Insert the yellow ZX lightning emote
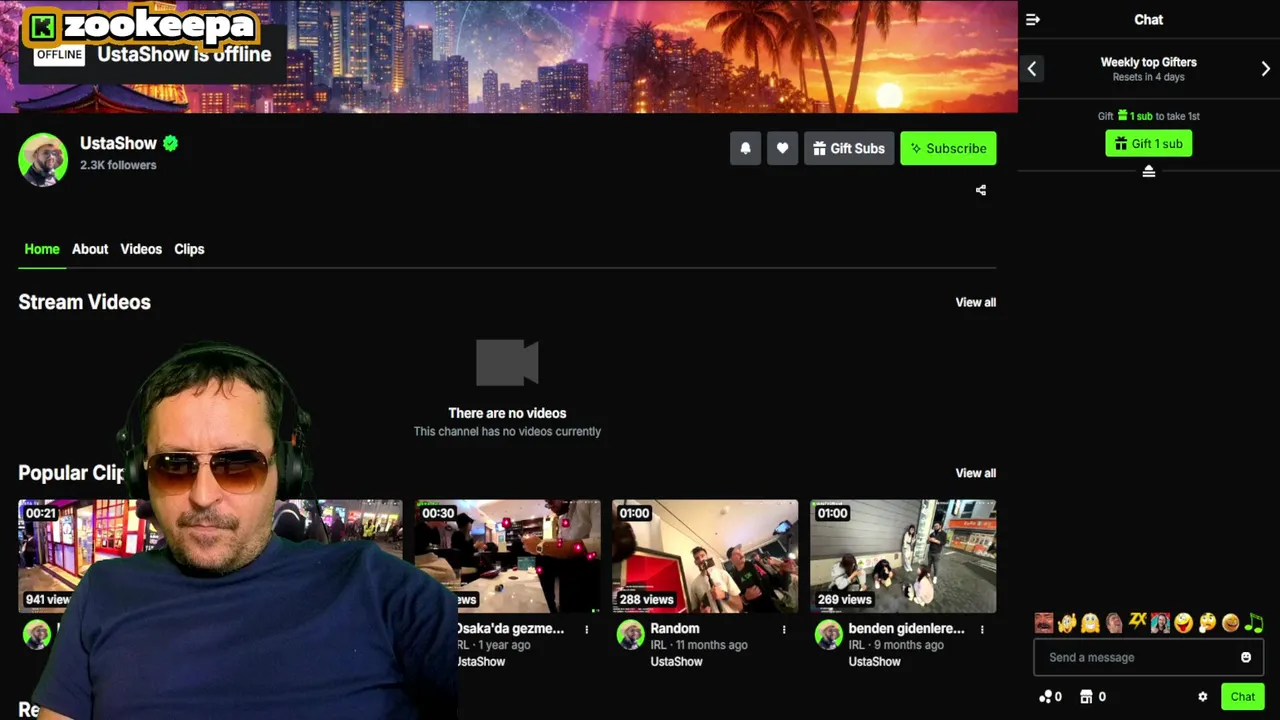Screen dimensions: 1280x720 click(x=1137, y=622)
